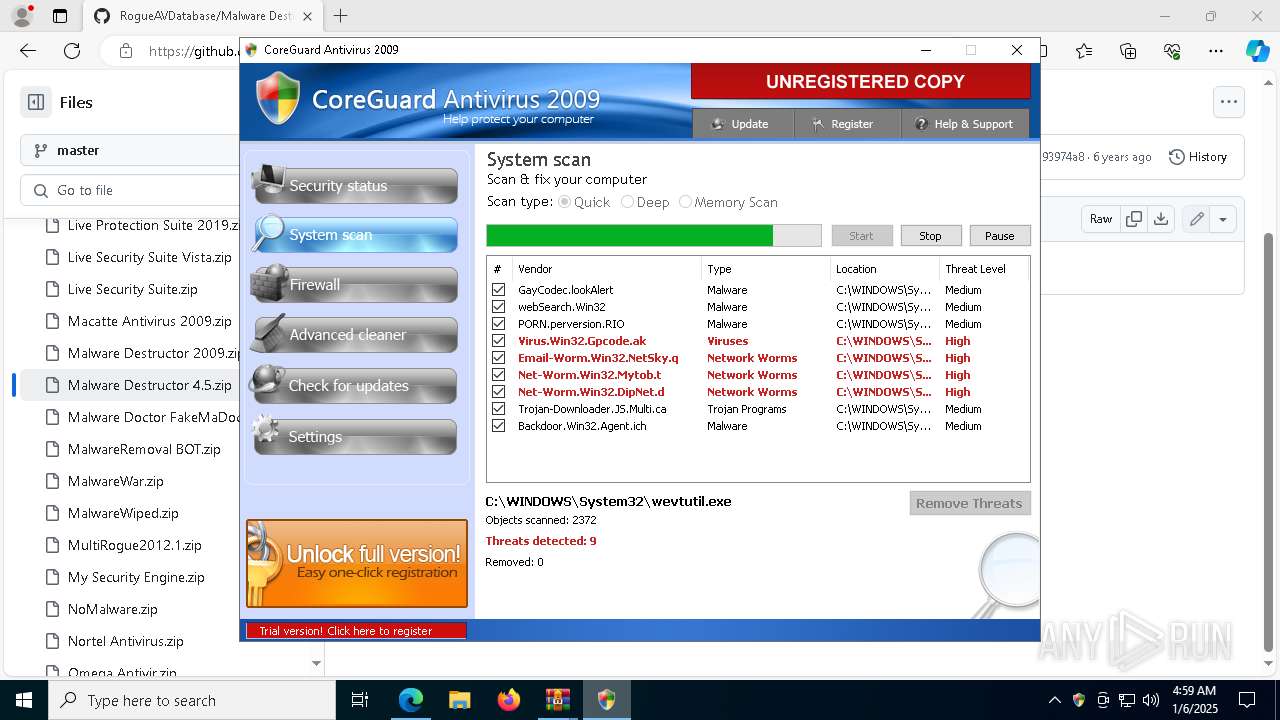
Task: Open Edge favorites star icon
Action: pos(1084,51)
